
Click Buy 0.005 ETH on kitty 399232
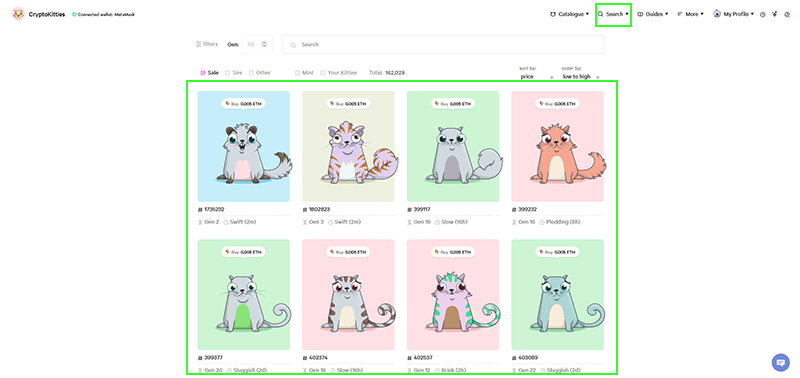(x=557, y=104)
